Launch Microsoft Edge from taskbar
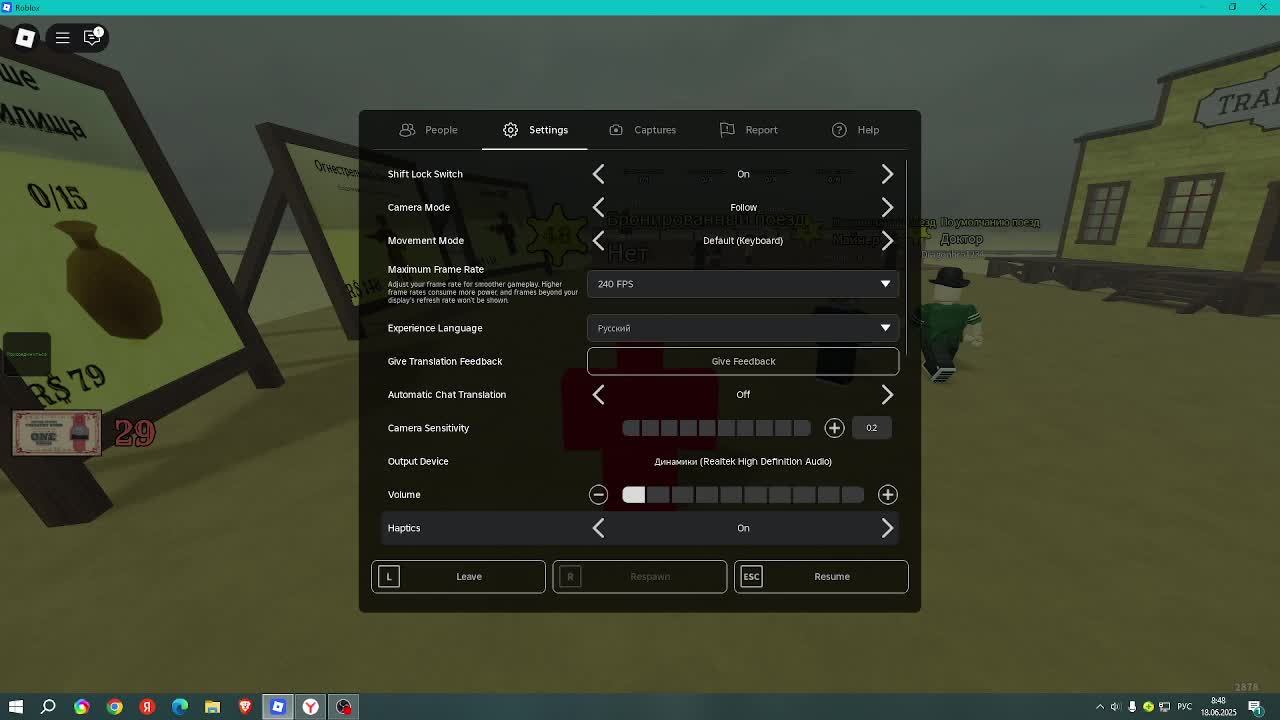The height and width of the screenshot is (720, 1280). [180, 707]
